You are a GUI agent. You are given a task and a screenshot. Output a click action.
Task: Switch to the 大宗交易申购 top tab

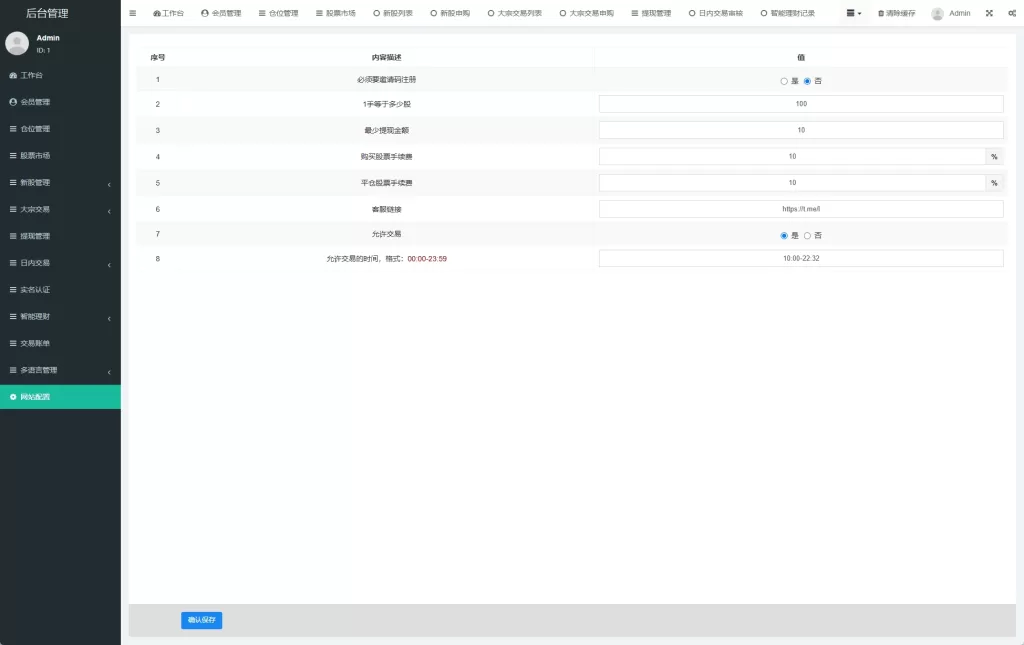(x=586, y=13)
